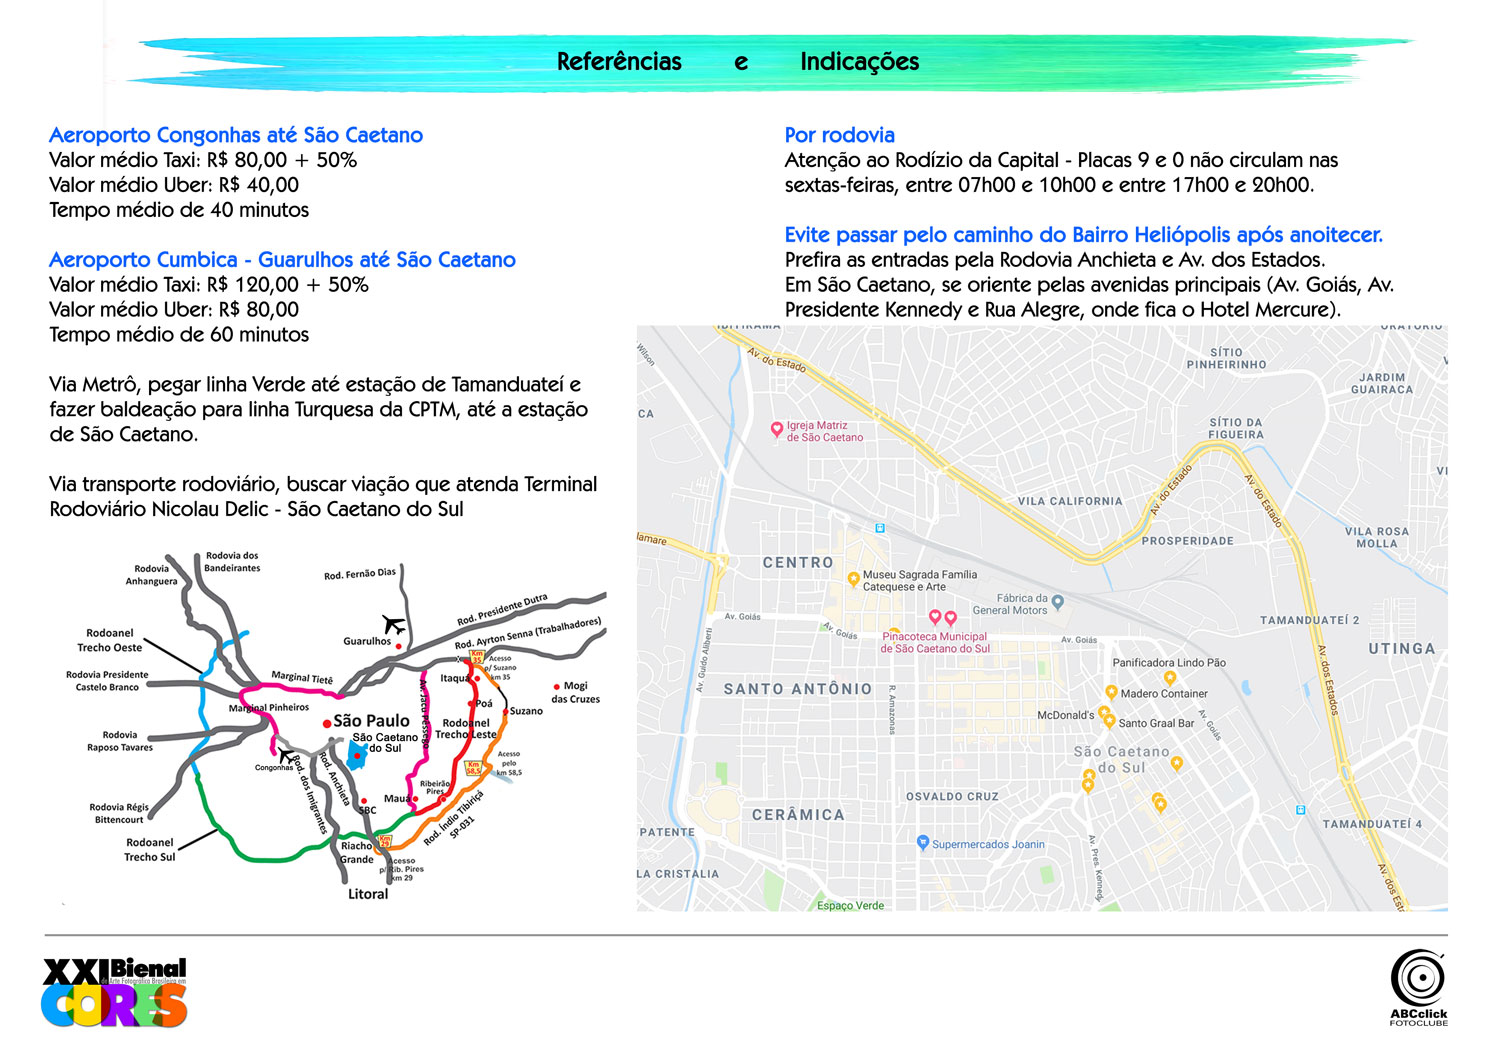Click the Santo Graal Bar pin
The height and width of the screenshot is (1060, 1500).
[1109, 721]
